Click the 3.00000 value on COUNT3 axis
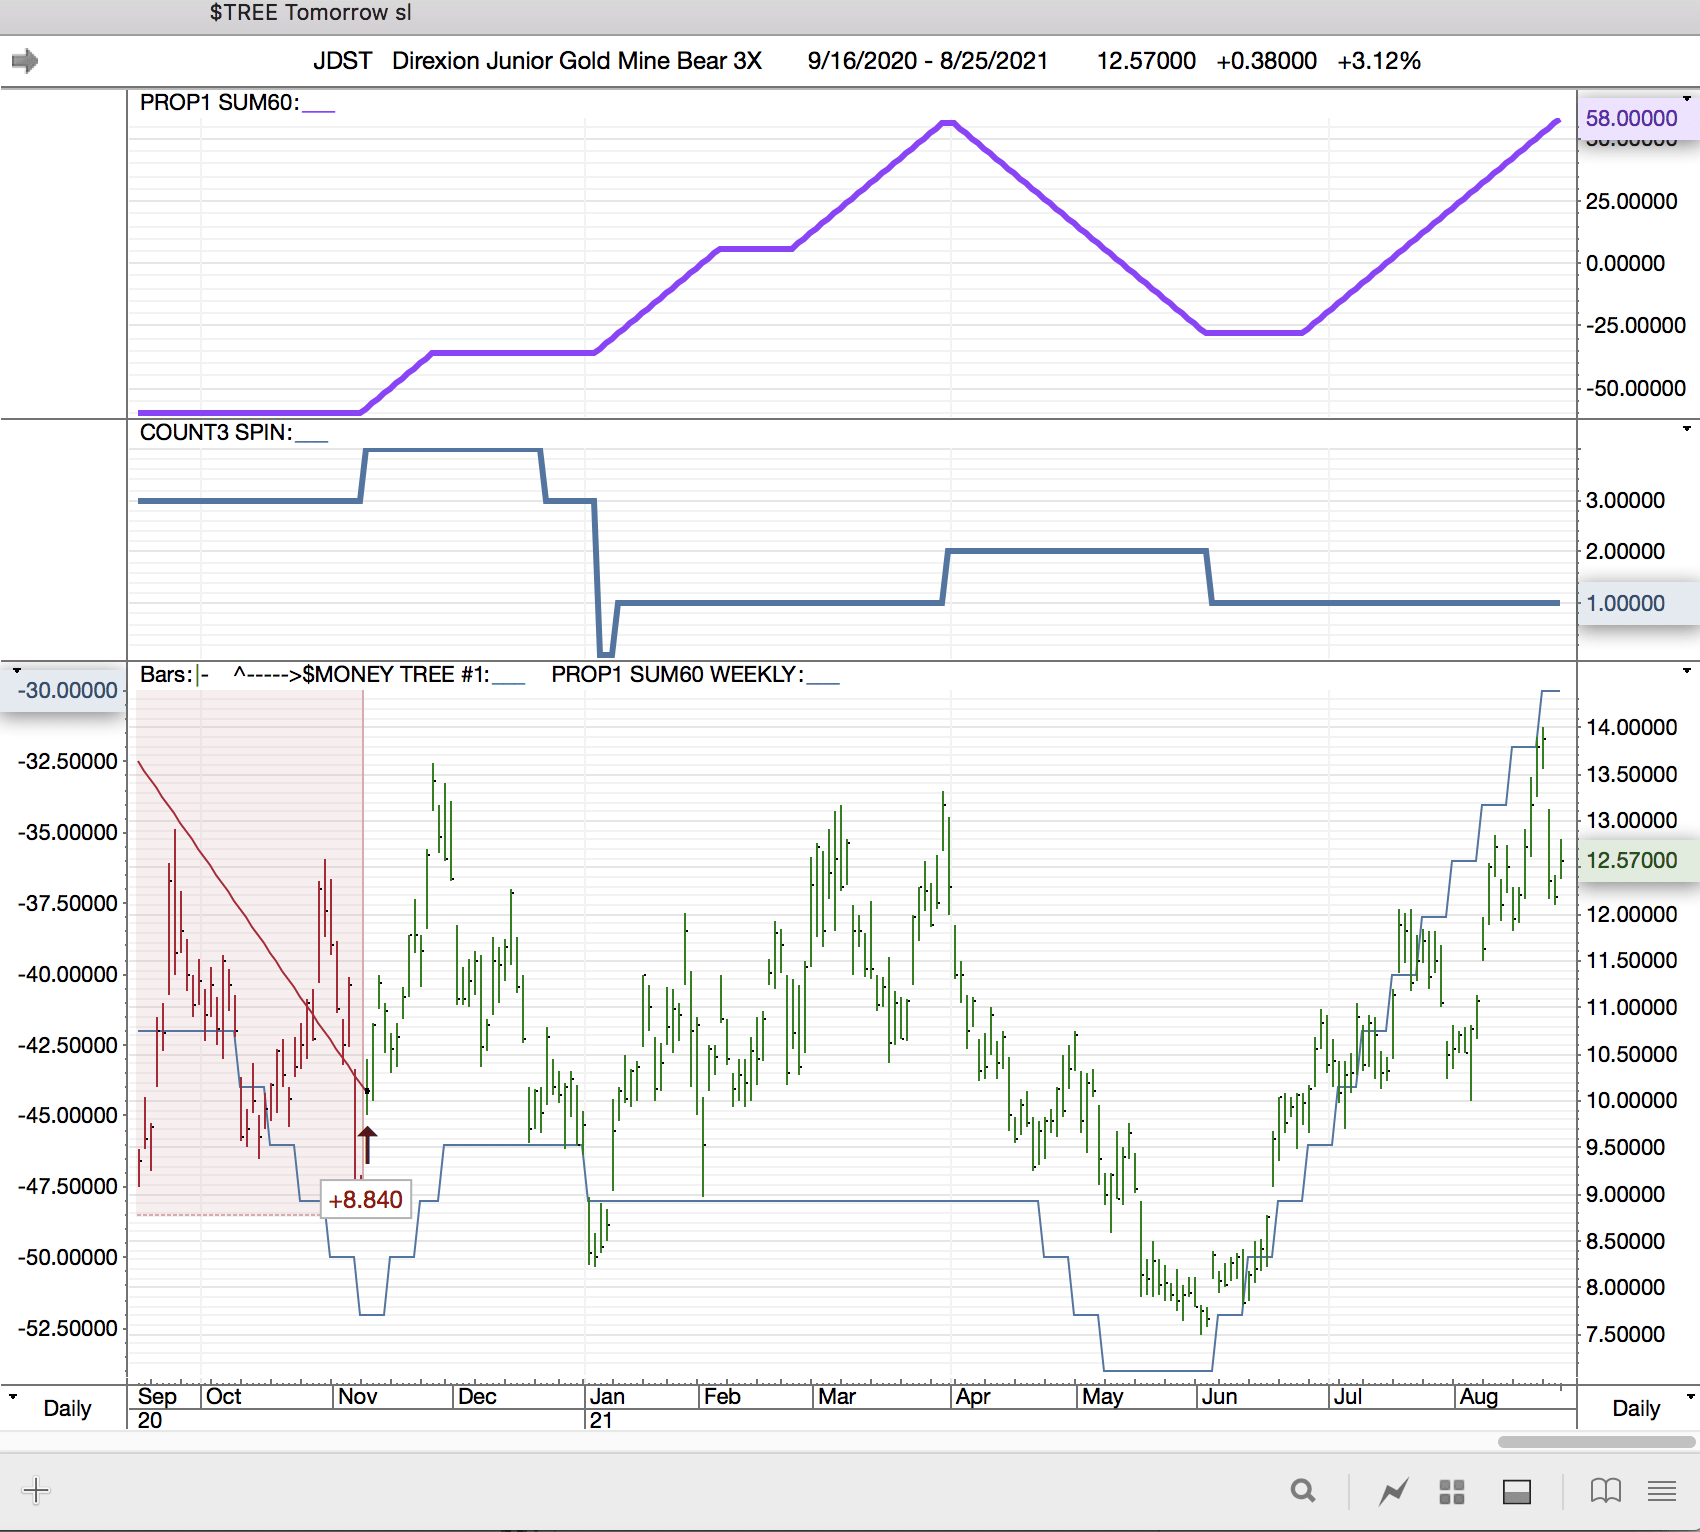 tap(1626, 501)
